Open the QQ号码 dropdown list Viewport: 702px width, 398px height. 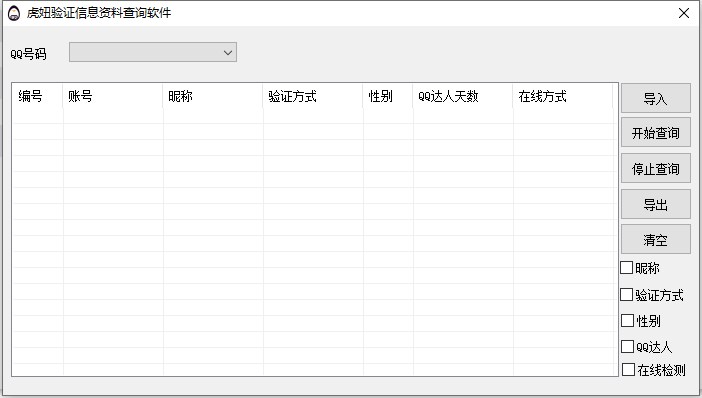(153, 52)
